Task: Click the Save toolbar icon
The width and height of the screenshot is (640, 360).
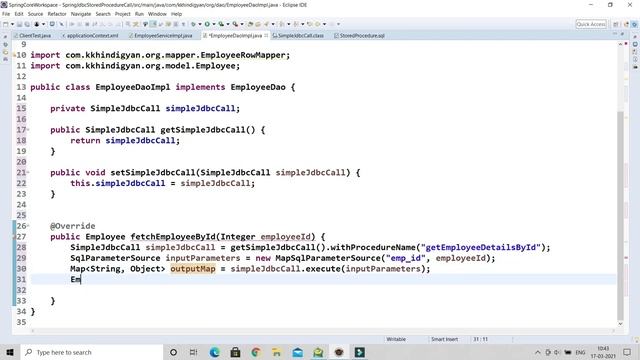Action: (x=19, y=24)
